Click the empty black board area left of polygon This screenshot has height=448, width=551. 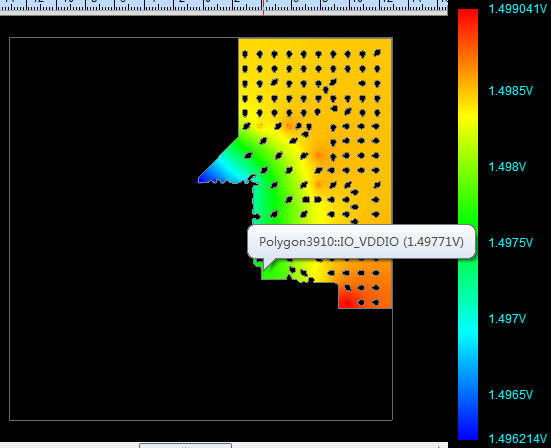(105, 228)
